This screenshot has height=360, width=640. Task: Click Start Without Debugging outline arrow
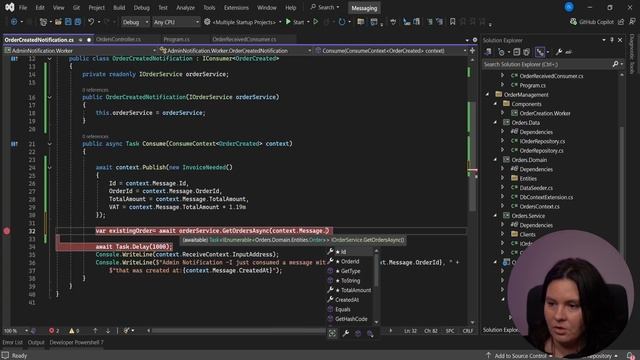pyautogui.click(x=316, y=22)
